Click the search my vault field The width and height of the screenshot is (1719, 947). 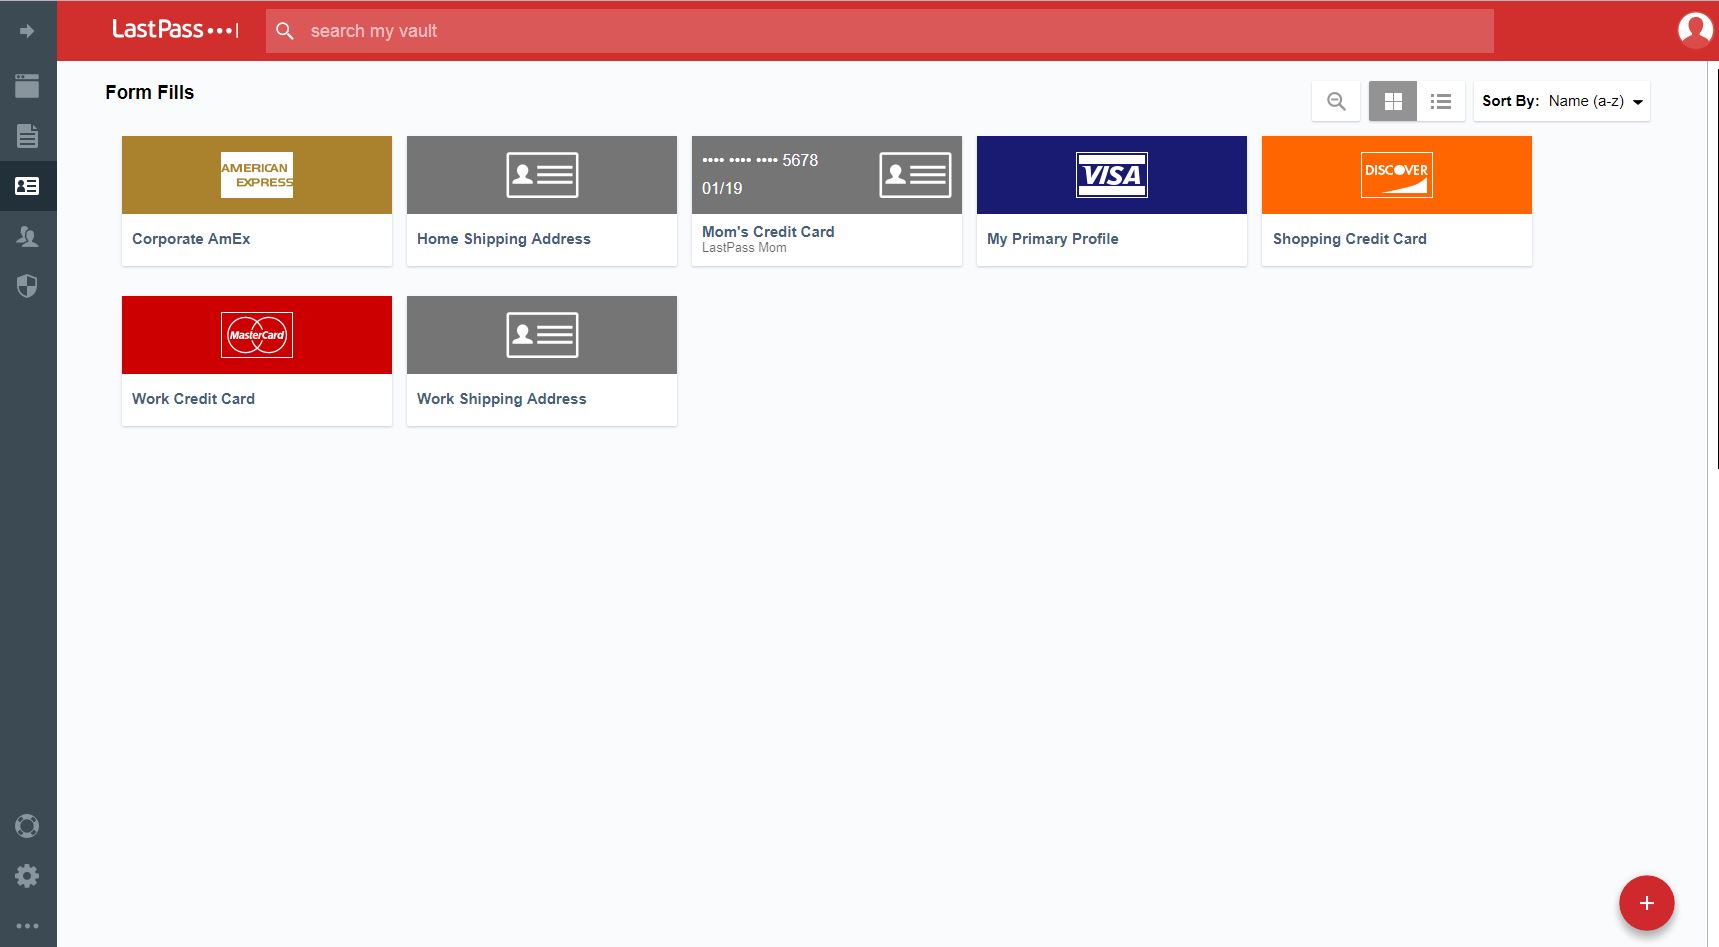pyautogui.click(x=880, y=31)
